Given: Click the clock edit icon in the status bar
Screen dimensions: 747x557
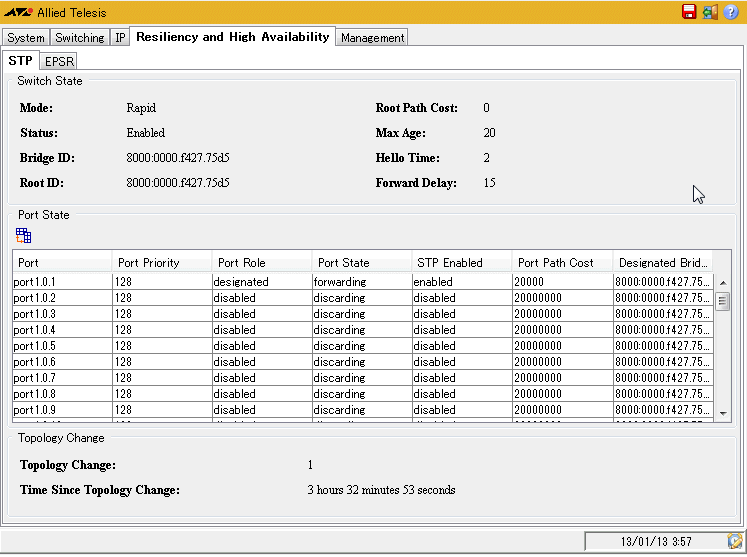Looking at the screenshot, I should [735, 541].
